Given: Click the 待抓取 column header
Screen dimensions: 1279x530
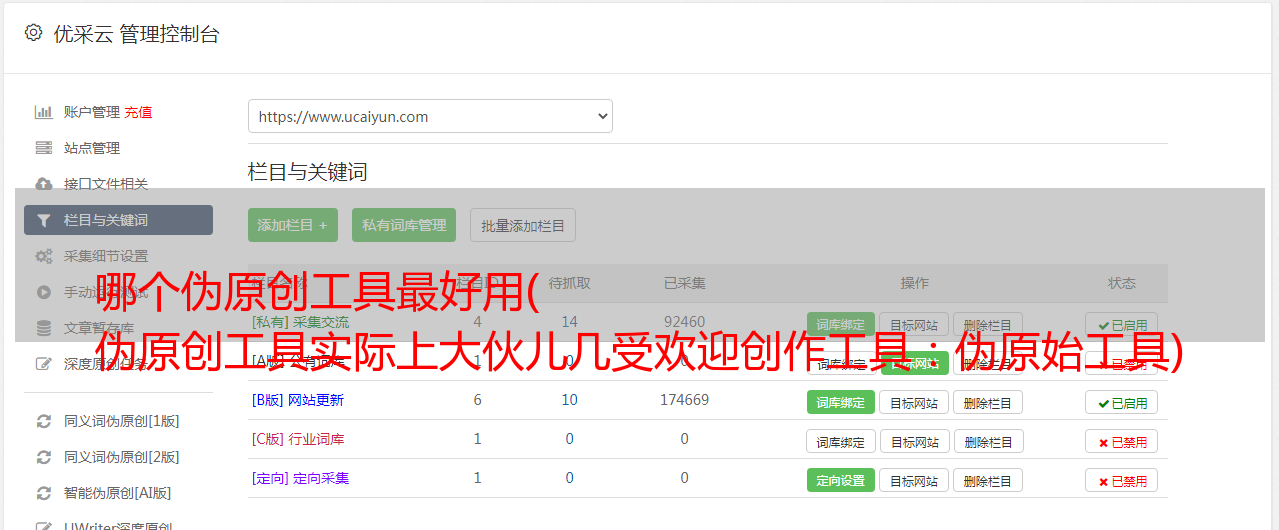Looking at the screenshot, I should coord(569,283).
